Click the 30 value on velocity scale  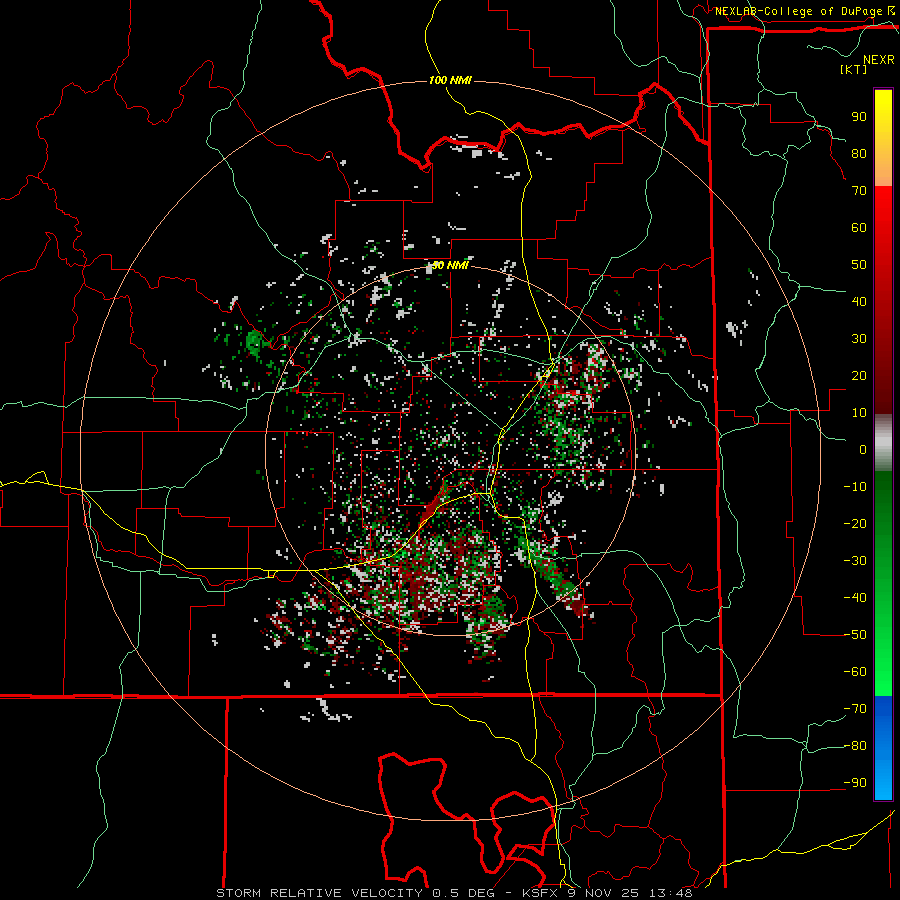click(859, 339)
